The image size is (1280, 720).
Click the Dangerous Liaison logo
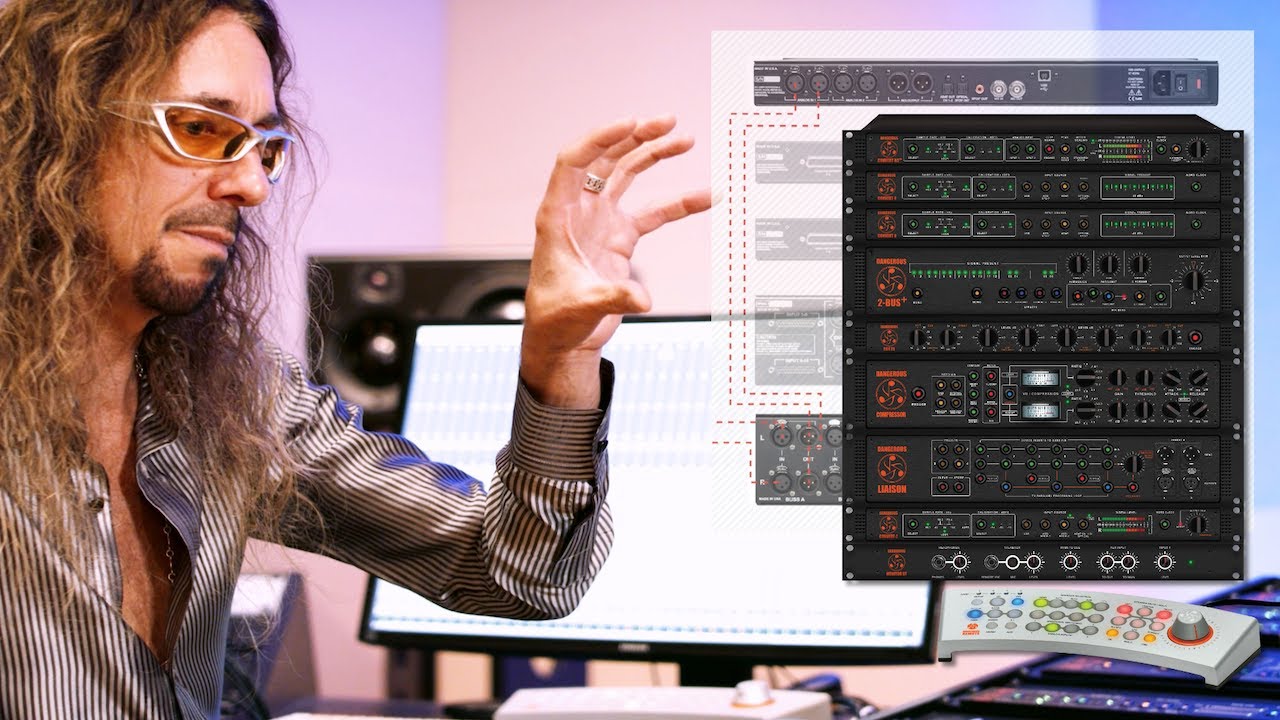pos(892,469)
